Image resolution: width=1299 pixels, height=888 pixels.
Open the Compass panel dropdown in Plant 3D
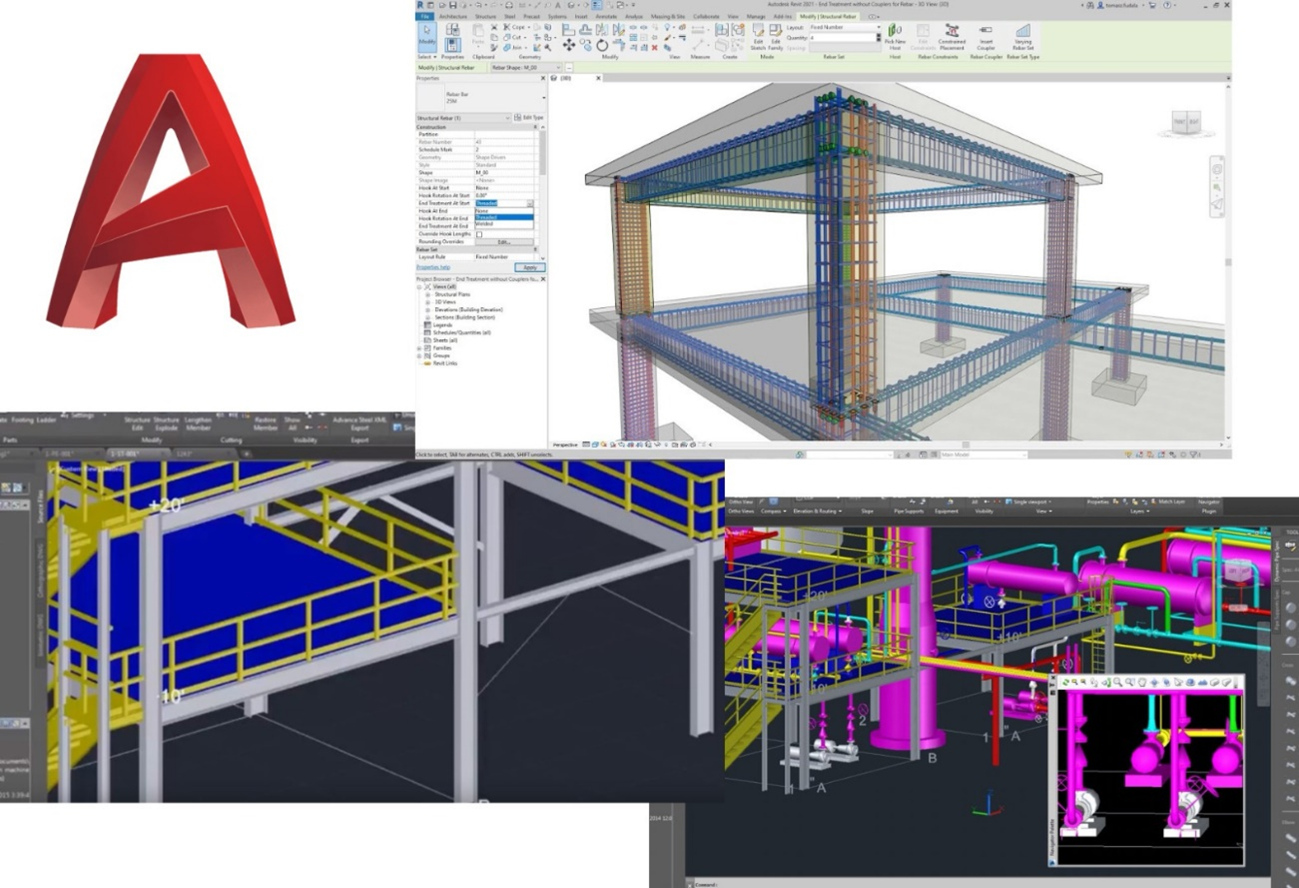pos(771,511)
